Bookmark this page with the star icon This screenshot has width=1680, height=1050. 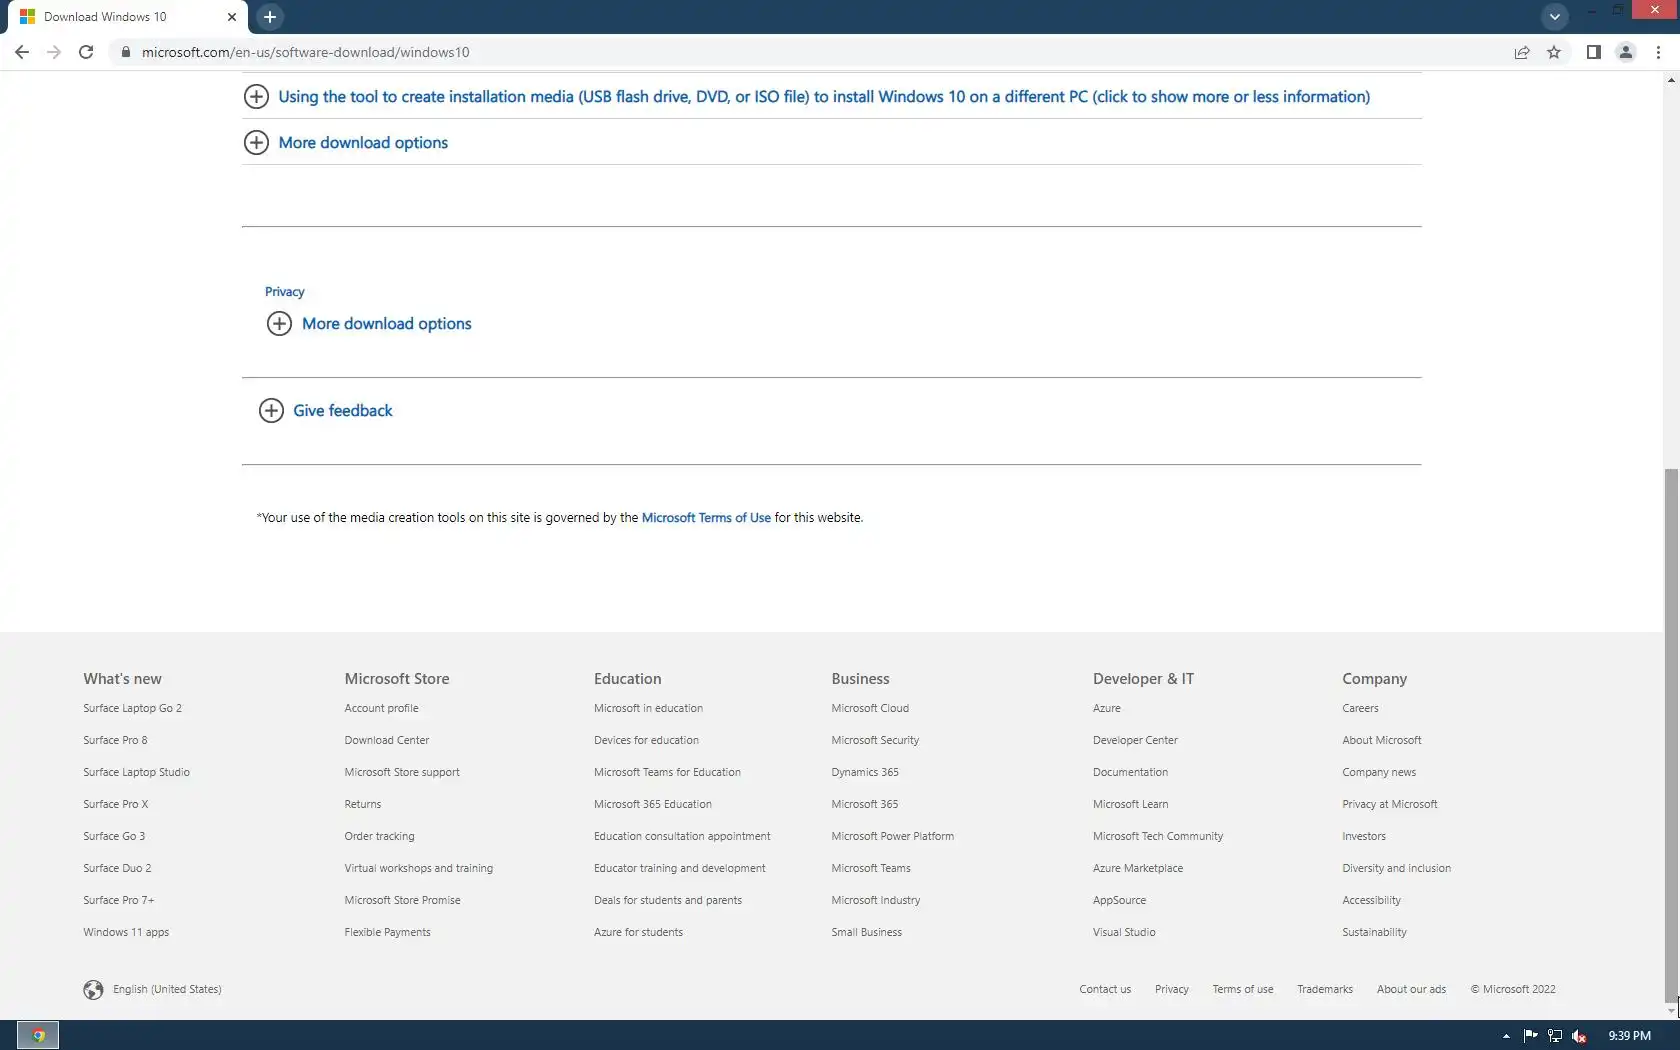point(1554,52)
